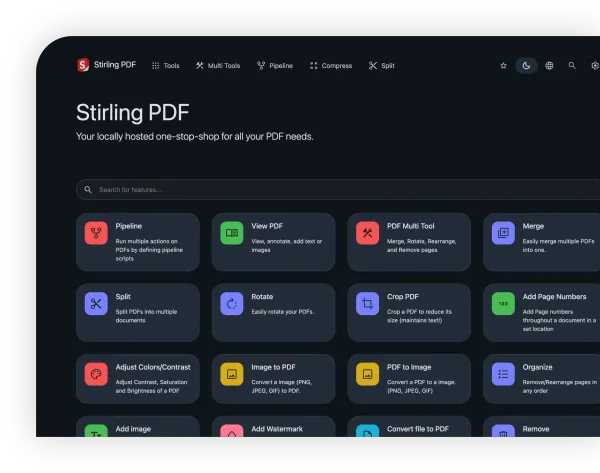The image size is (600, 473).
Task: Toggle dark mode with moon icon
Action: pyautogui.click(x=526, y=66)
